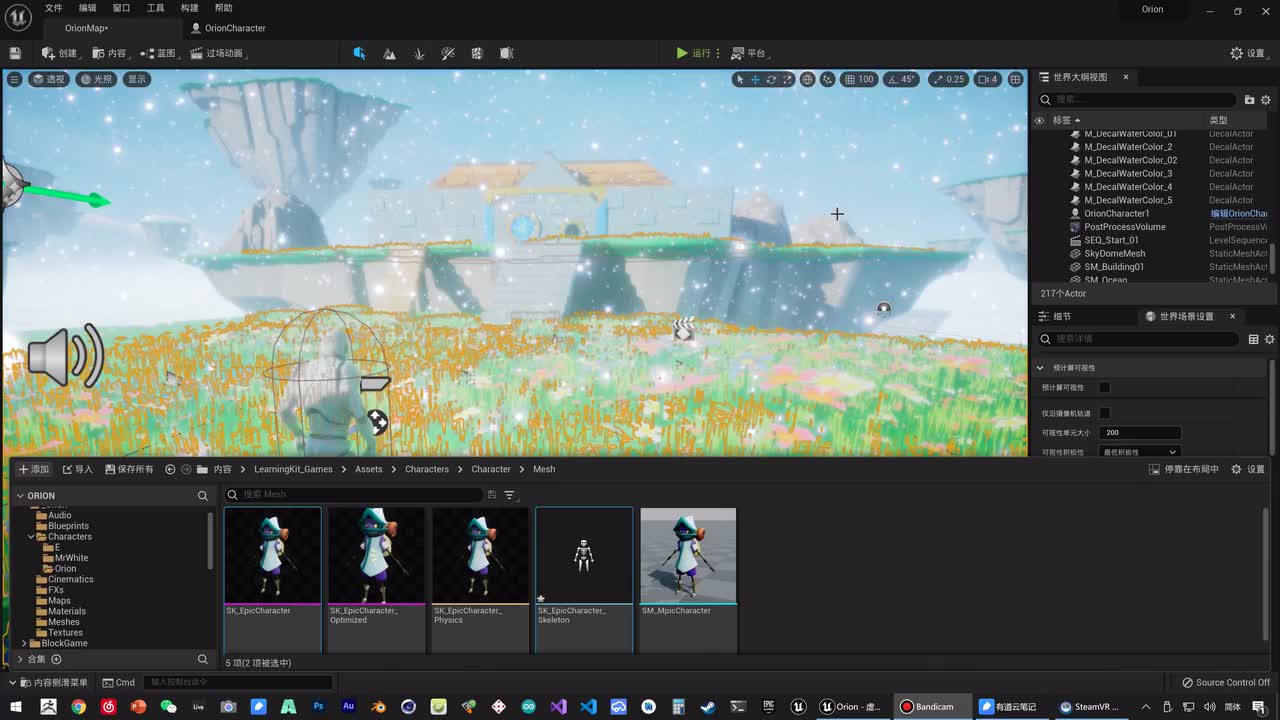
Task: Save the current level with the disk icon
Action: [x=15, y=53]
